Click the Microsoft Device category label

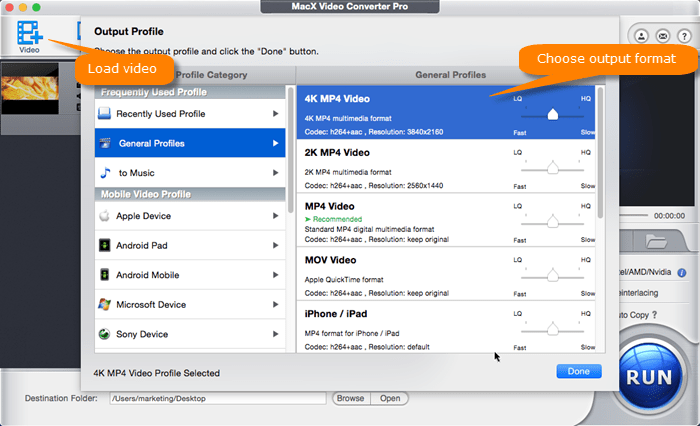(x=151, y=304)
